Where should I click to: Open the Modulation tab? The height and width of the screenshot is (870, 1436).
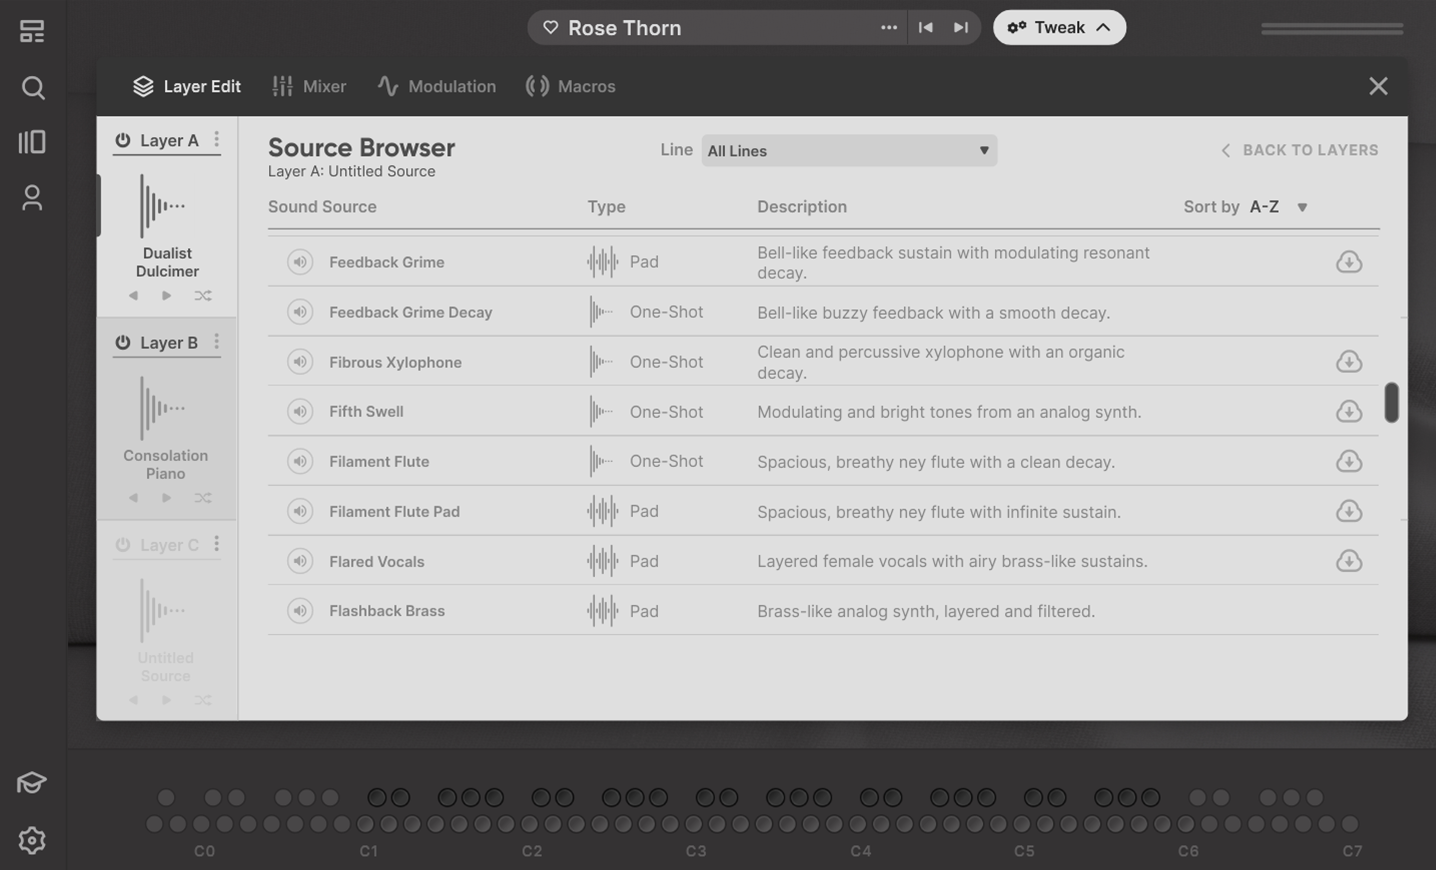tap(436, 87)
